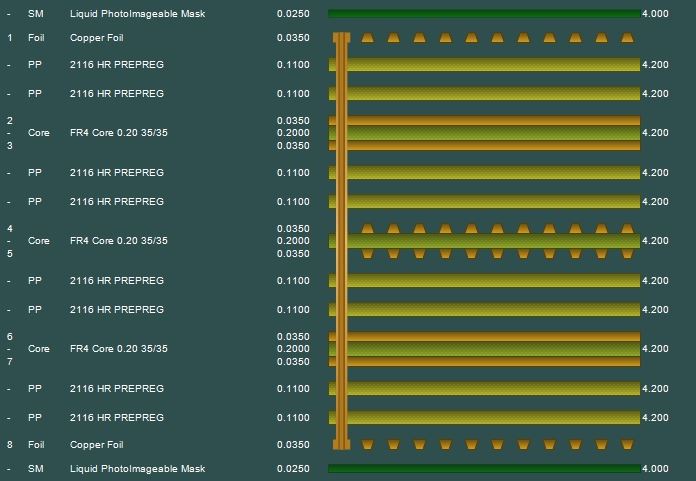Click layer number 4 in the stackup
The height and width of the screenshot is (481, 696).
click(x=10, y=229)
